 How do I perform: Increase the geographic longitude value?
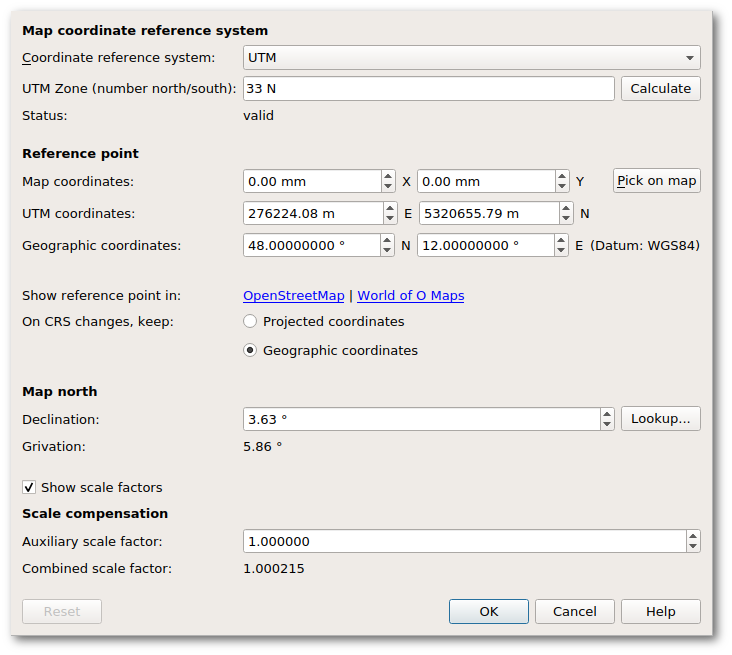pyautogui.click(x=561, y=240)
